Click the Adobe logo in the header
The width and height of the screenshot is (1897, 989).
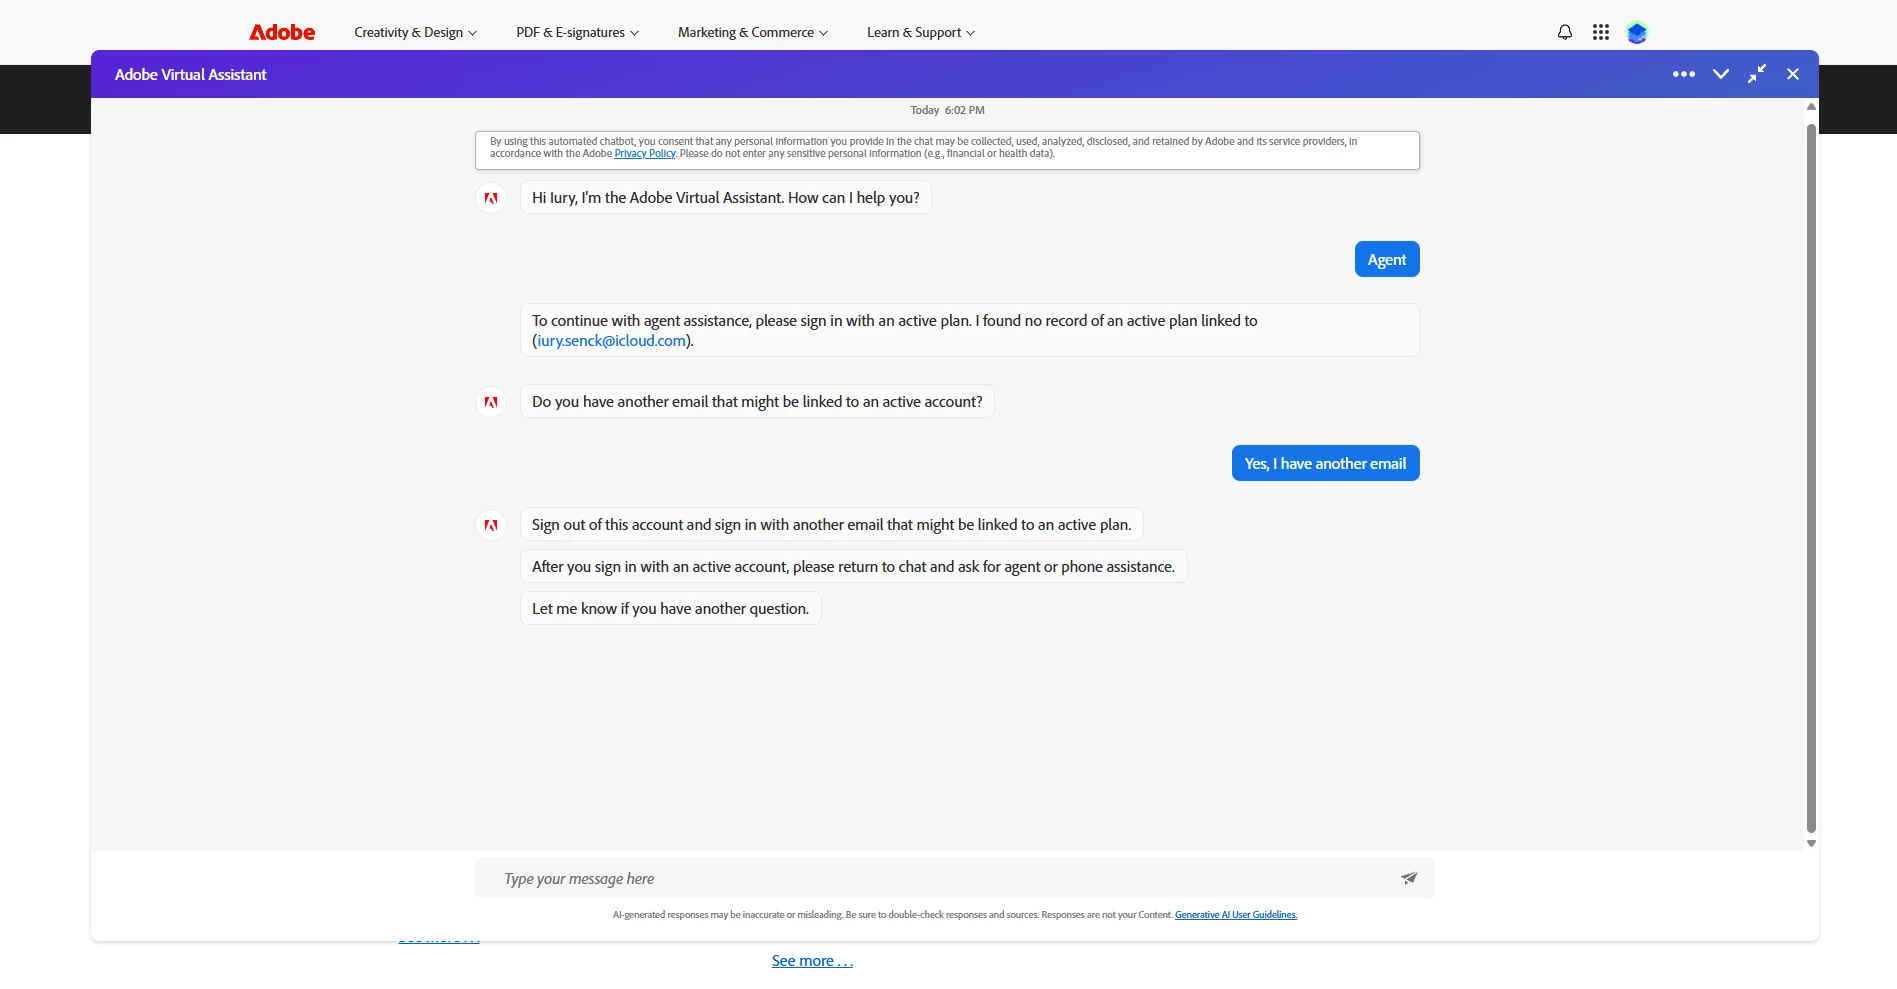tap(282, 32)
